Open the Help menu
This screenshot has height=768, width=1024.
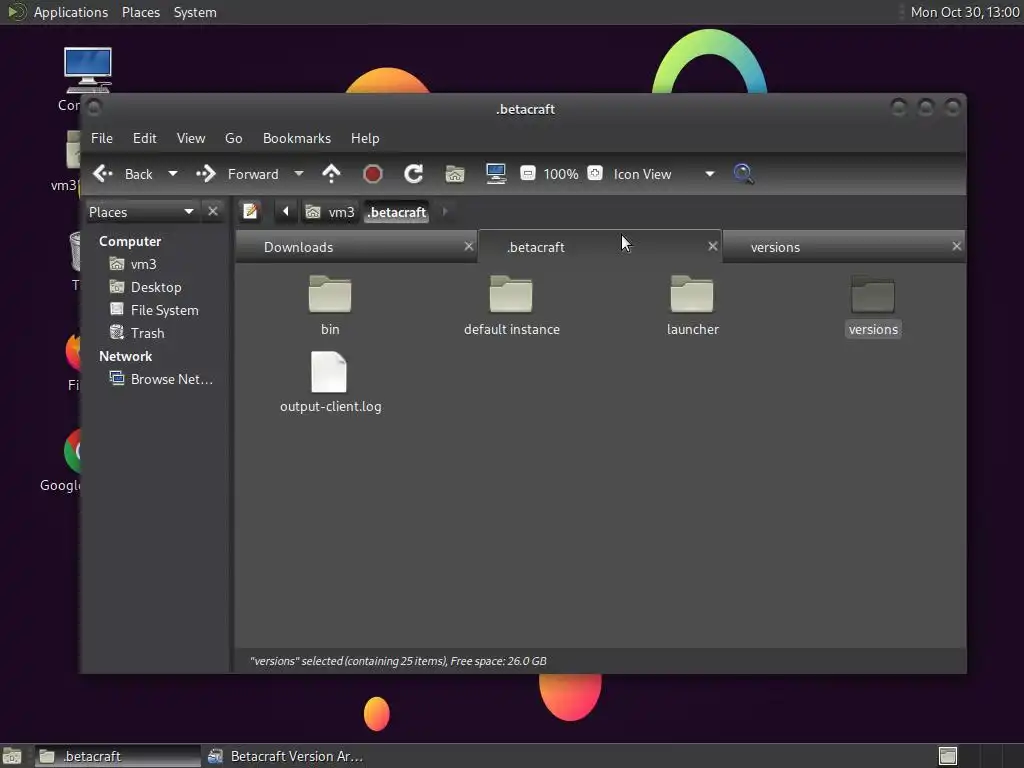click(x=365, y=138)
